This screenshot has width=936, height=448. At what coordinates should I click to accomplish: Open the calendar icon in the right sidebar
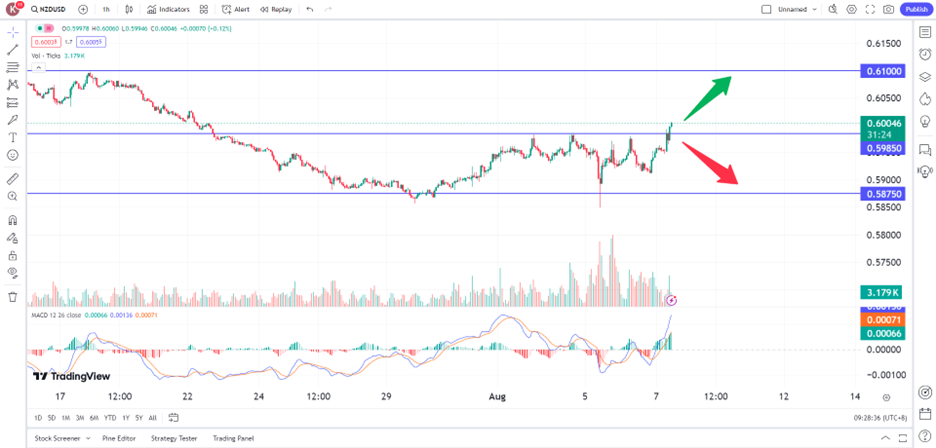coord(925,413)
